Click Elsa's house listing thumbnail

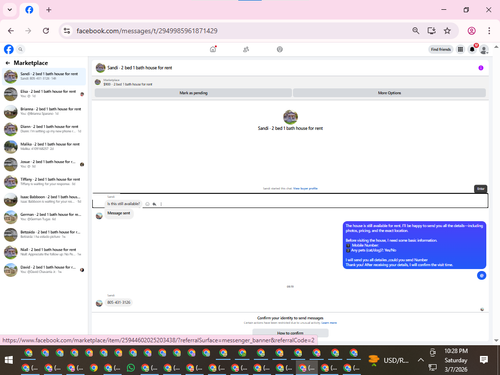coord(11,94)
